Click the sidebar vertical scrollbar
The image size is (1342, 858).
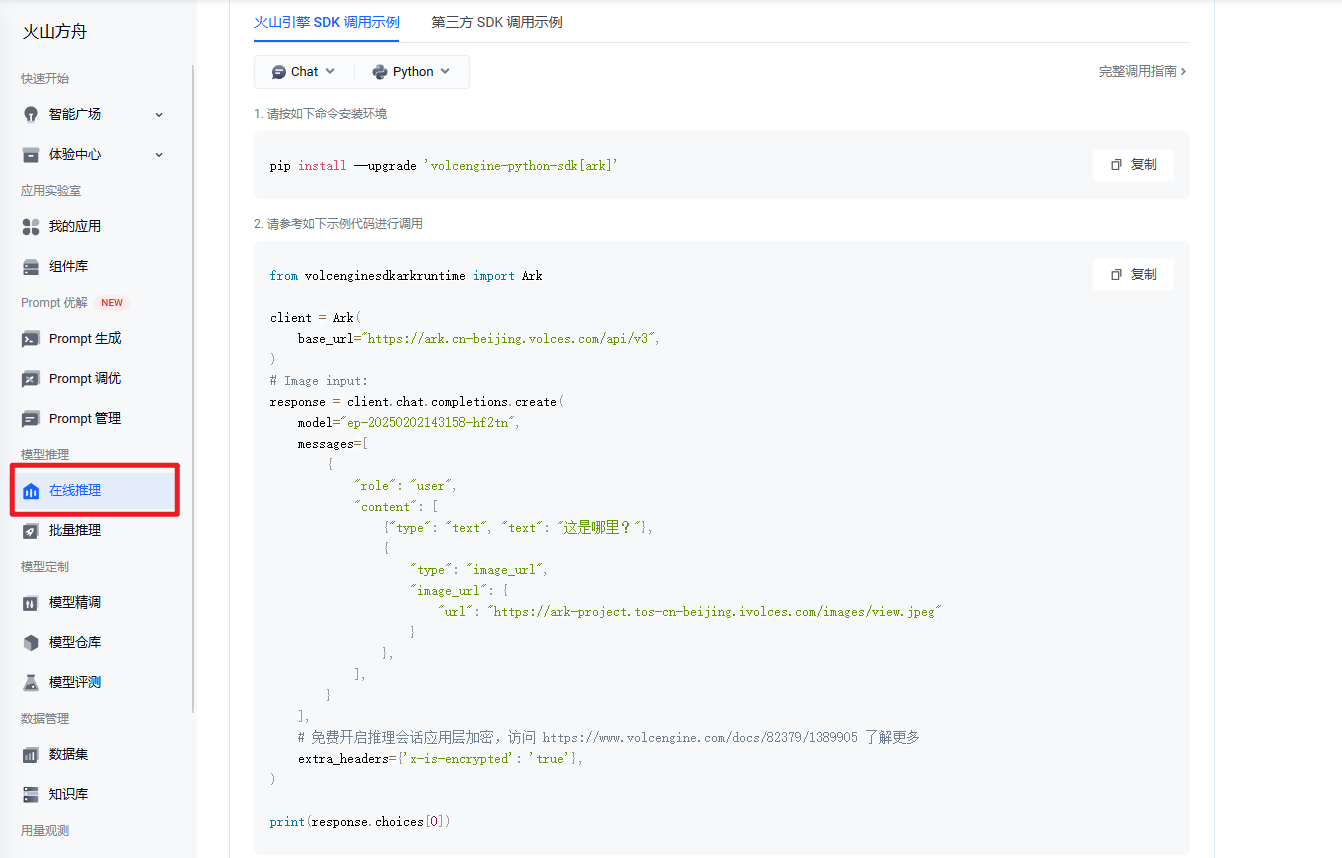point(193,388)
